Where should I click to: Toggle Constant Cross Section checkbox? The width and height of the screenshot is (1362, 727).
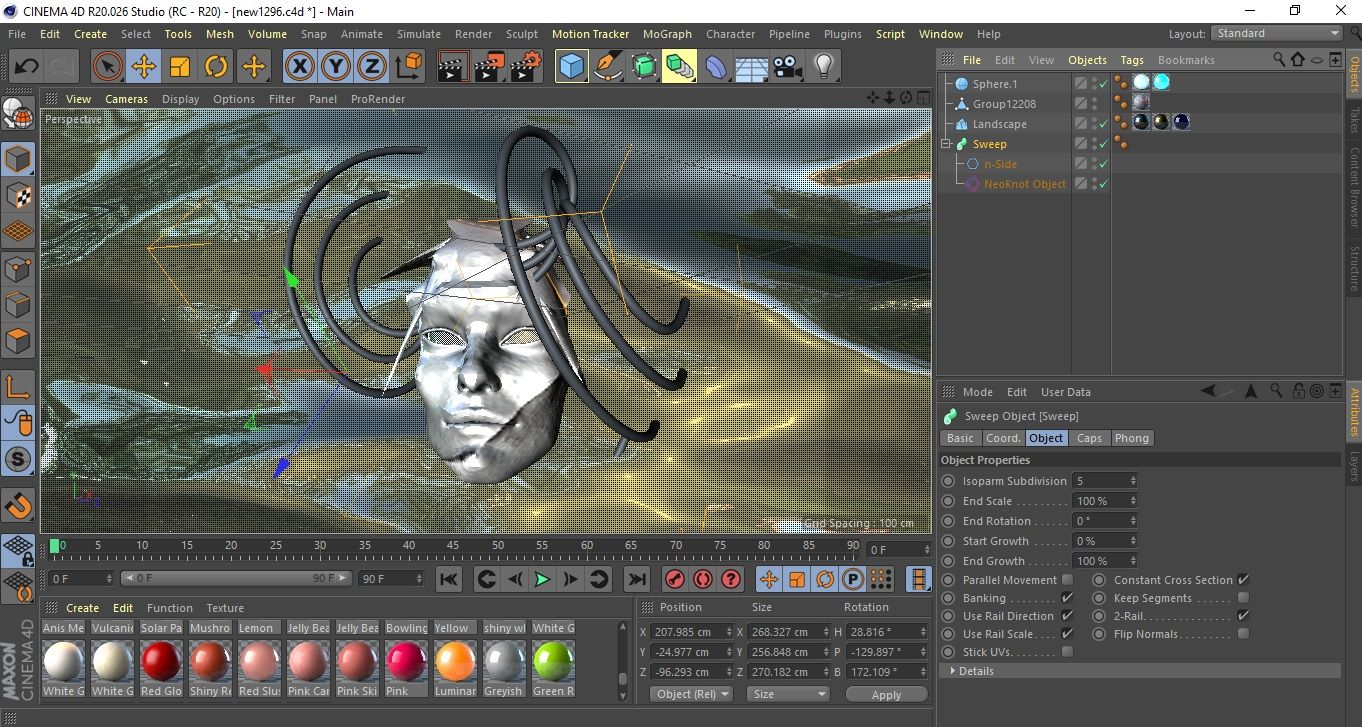1243,580
